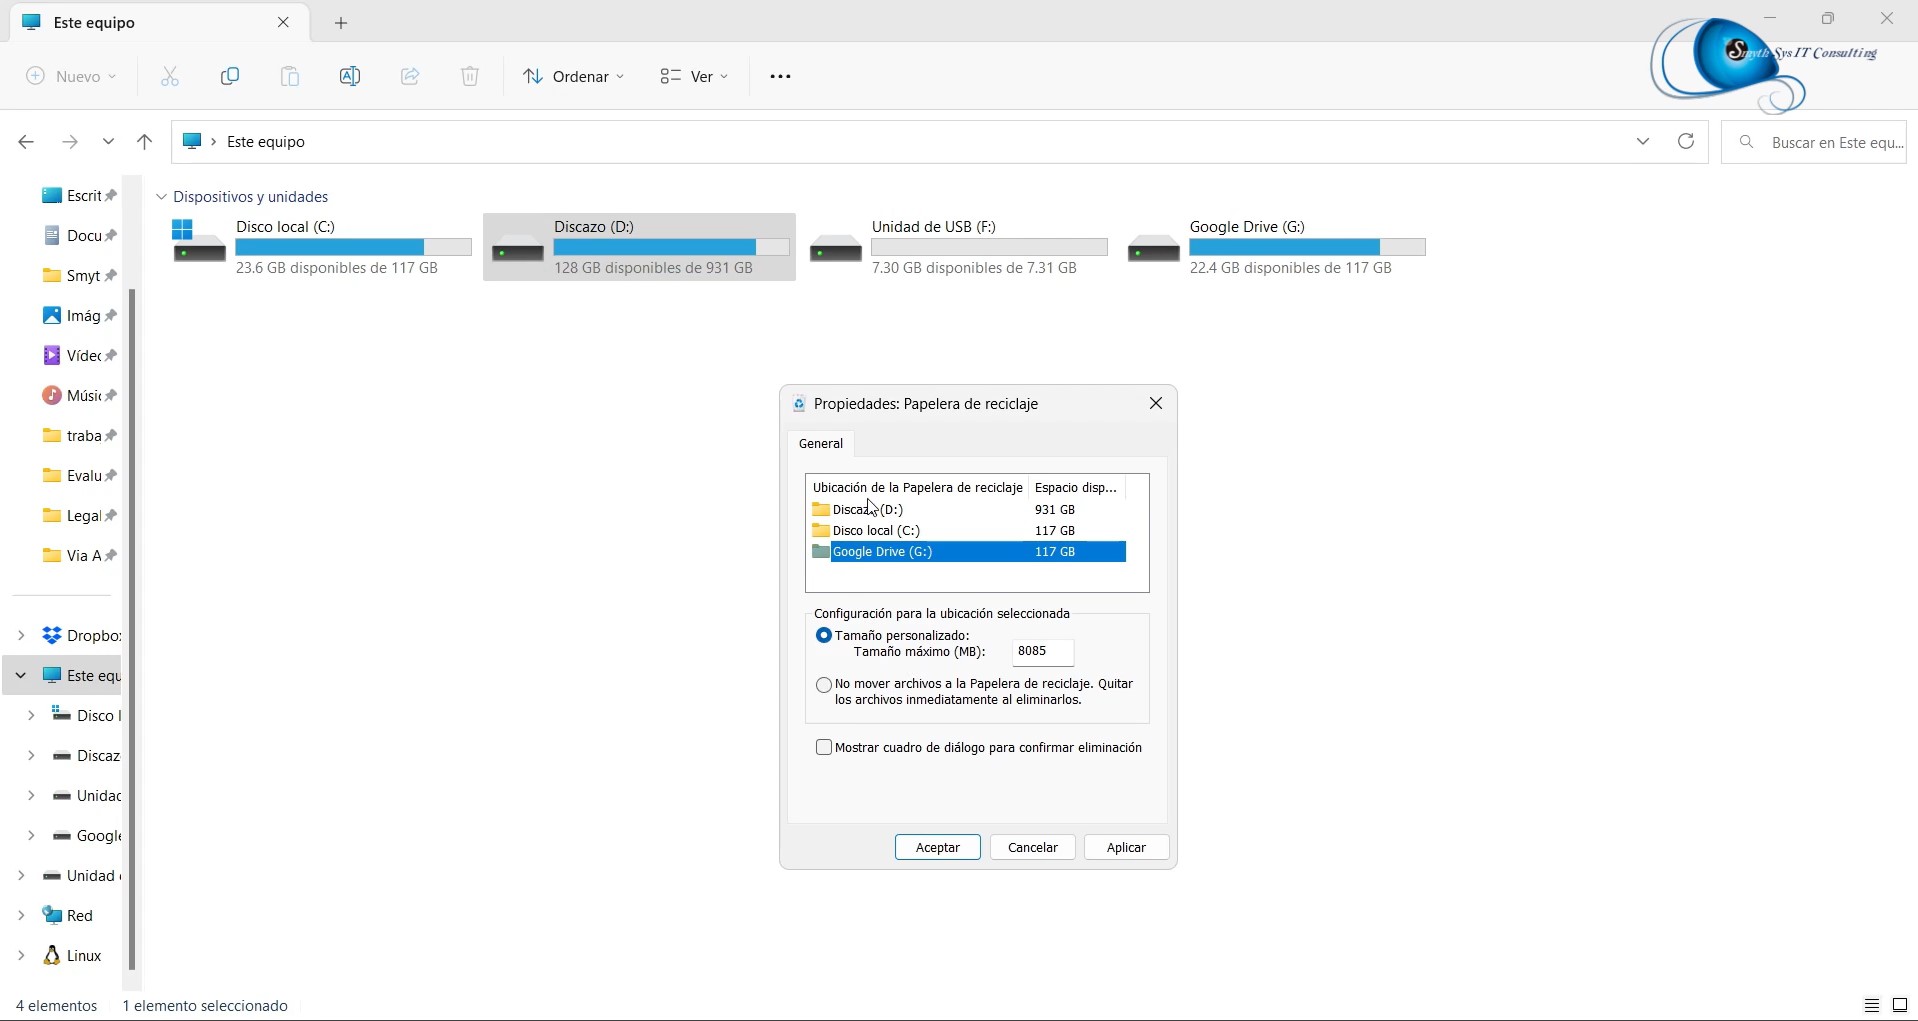
Task: Select the General tab in properties dialog
Action: pyautogui.click(x=821, y=444)
